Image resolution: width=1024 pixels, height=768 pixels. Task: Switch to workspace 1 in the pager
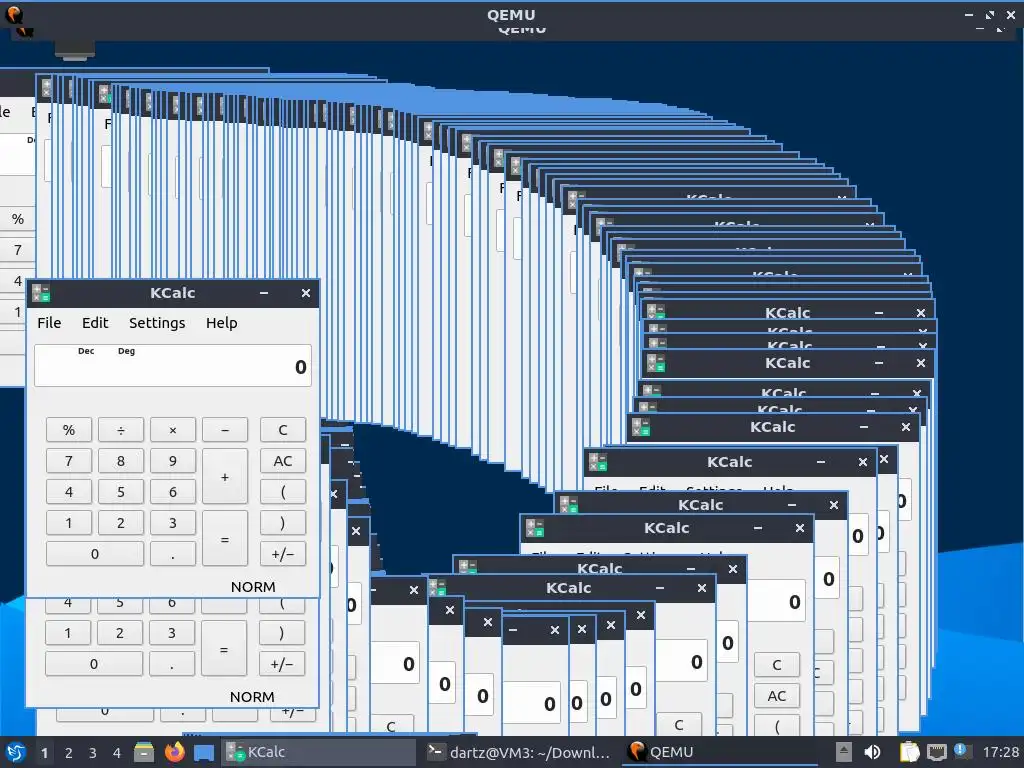[44, 753]
